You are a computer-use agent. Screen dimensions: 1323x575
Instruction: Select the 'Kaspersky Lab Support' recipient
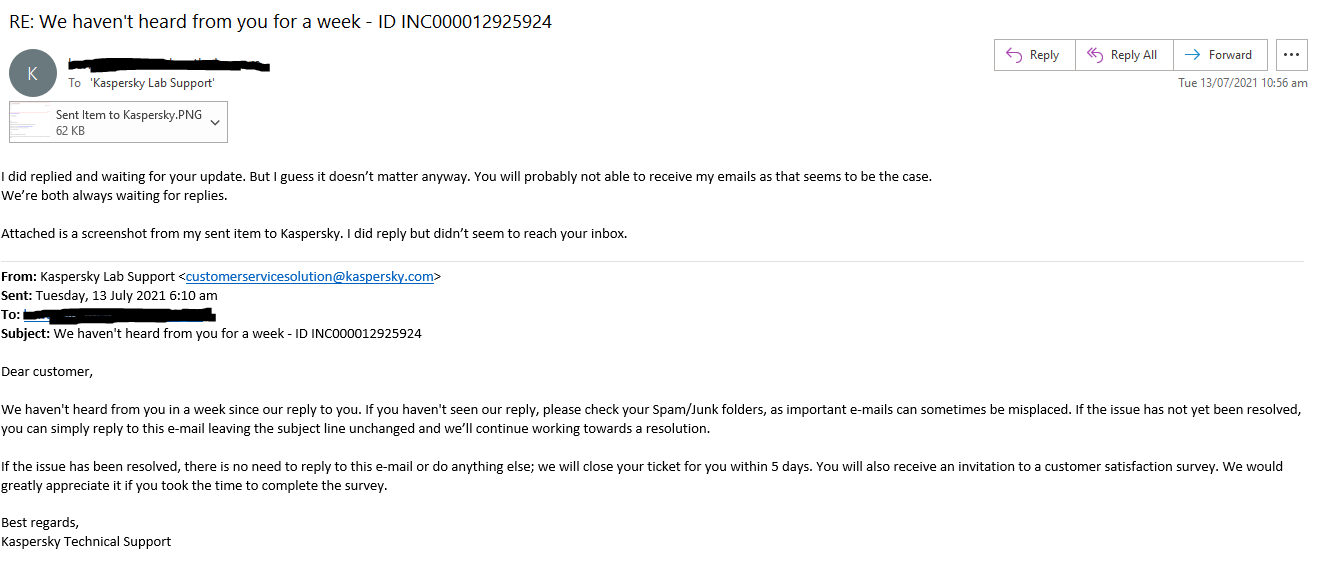pos(152,83)
